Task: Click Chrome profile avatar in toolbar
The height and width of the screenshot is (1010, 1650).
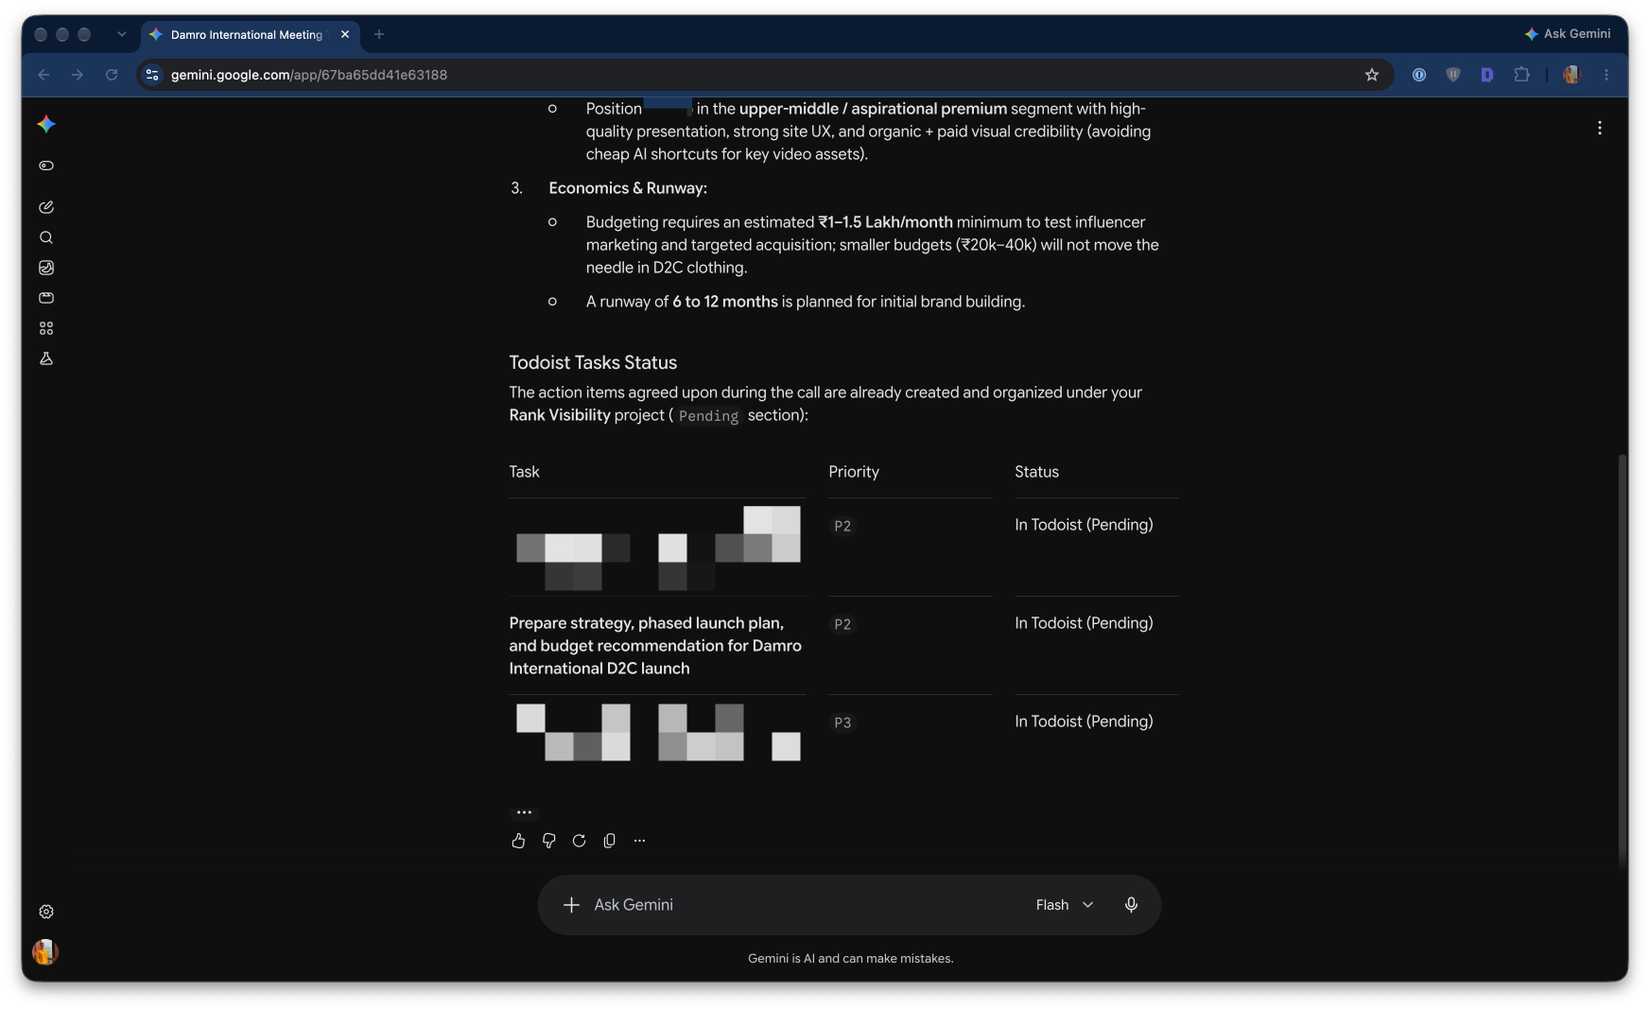Action: click(x=1572, y=75)
